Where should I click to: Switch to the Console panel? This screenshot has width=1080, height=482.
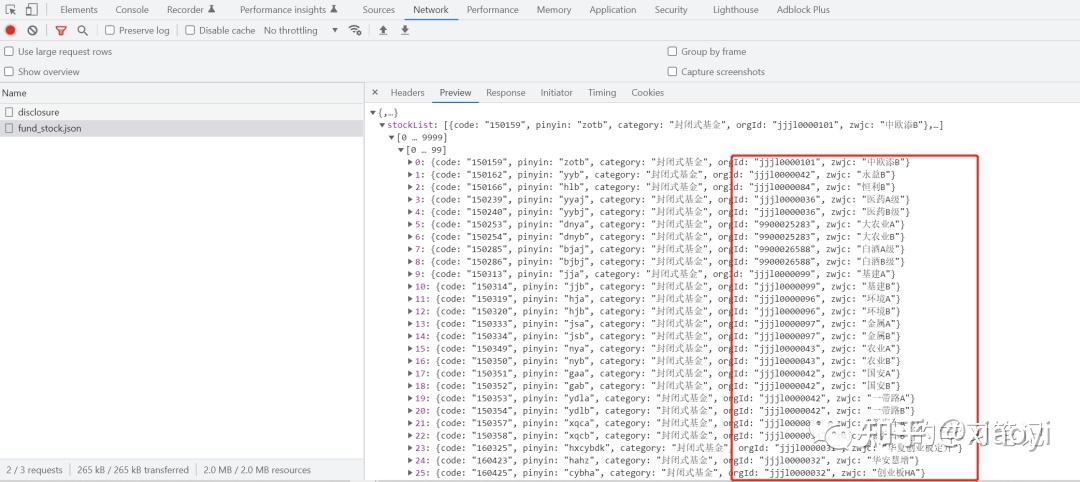coord(132,10)
